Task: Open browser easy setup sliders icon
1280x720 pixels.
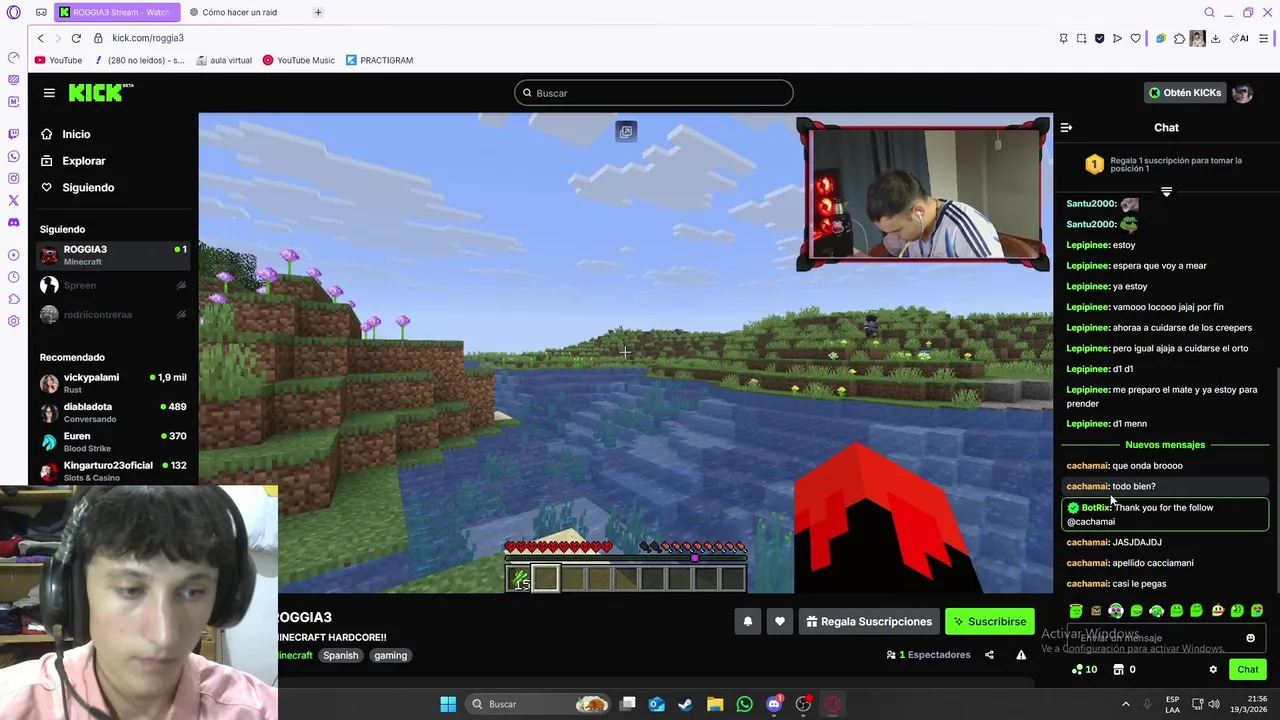Action: [1264, 38]
